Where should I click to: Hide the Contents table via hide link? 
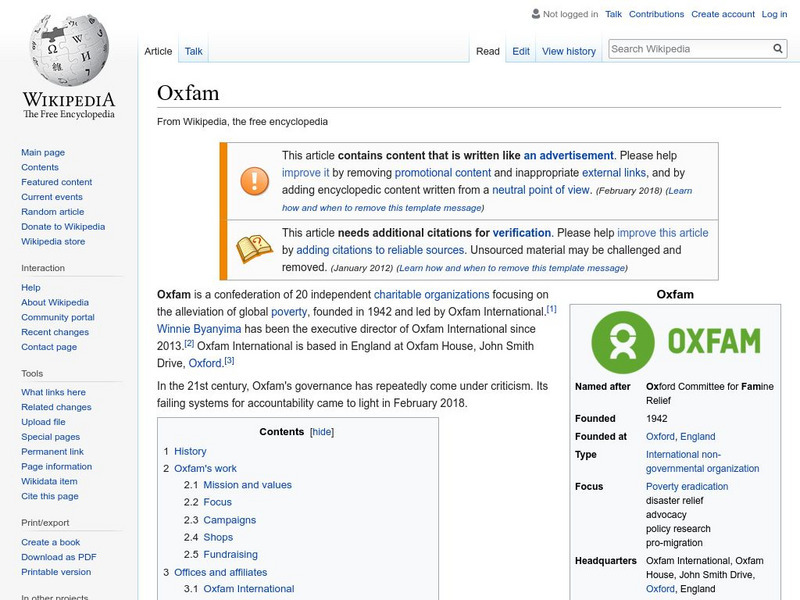point(322,432)
